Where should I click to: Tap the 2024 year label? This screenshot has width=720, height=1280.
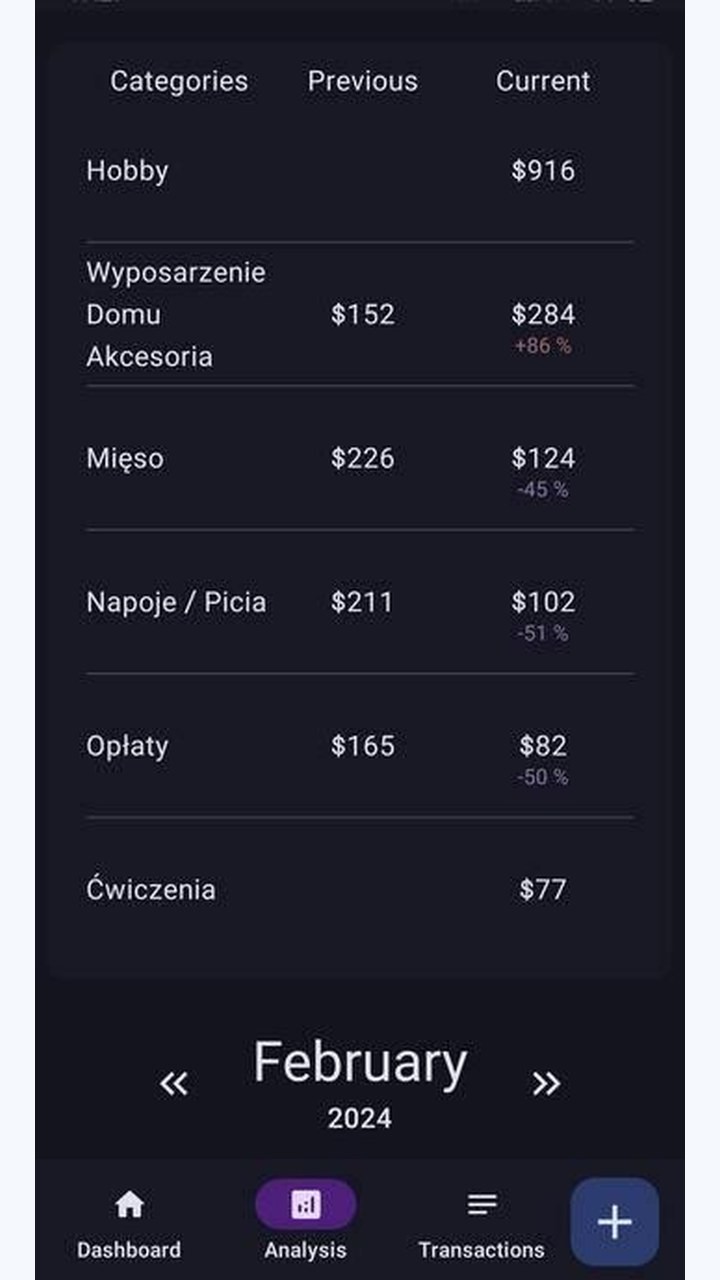click(360, 1118)
